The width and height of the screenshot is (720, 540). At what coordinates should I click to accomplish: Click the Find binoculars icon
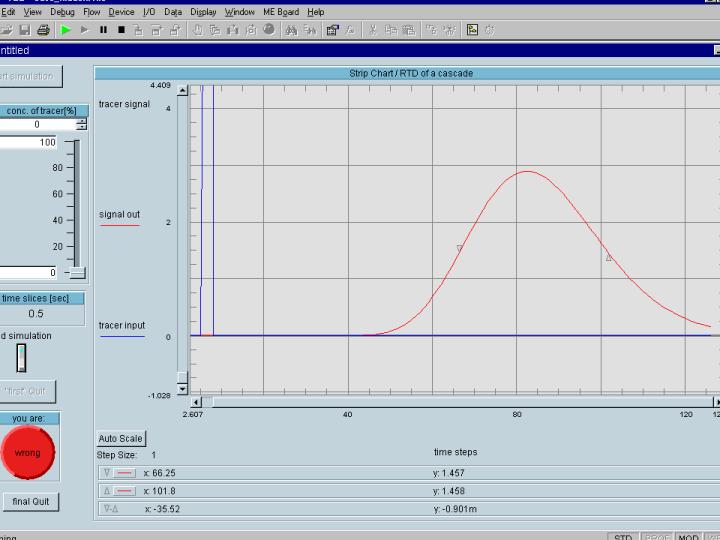pyautogui.click(x=291, y=30)
